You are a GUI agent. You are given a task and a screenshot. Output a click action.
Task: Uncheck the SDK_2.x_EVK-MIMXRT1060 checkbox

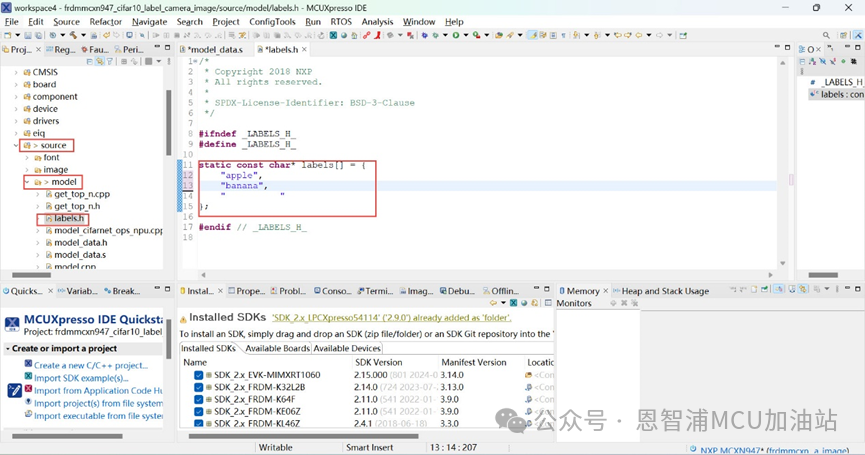pos(198,376)
